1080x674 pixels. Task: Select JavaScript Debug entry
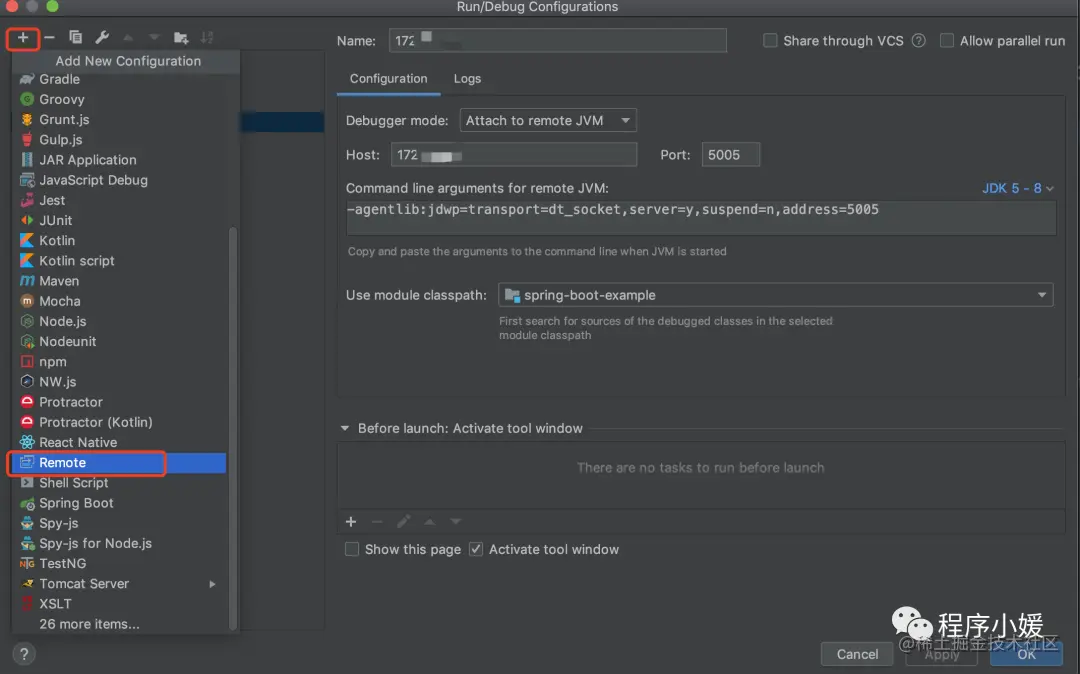(x=118, y=180)
